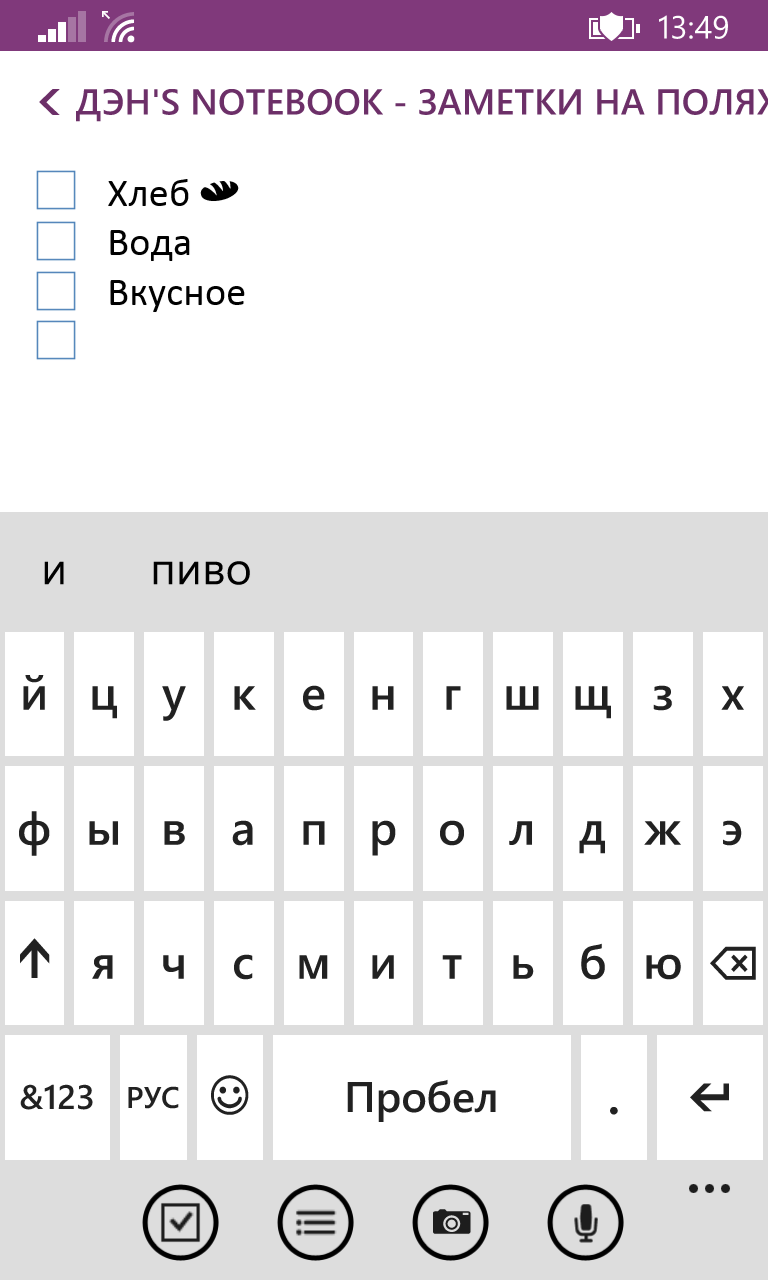Check the empty fourth list item checkbox
Image resolution: width=768 pixels, height=1280 pixels.
click(x=56, y=340)
